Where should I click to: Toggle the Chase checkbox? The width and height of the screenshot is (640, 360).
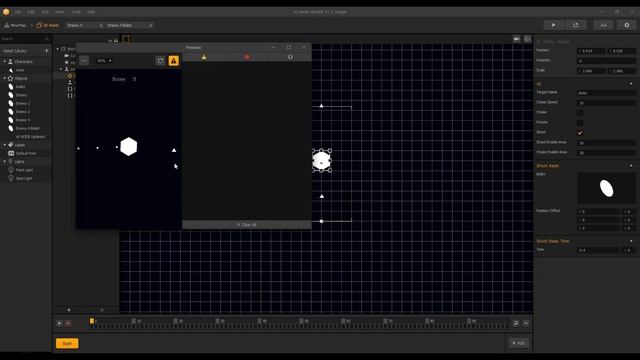(580, 113)
